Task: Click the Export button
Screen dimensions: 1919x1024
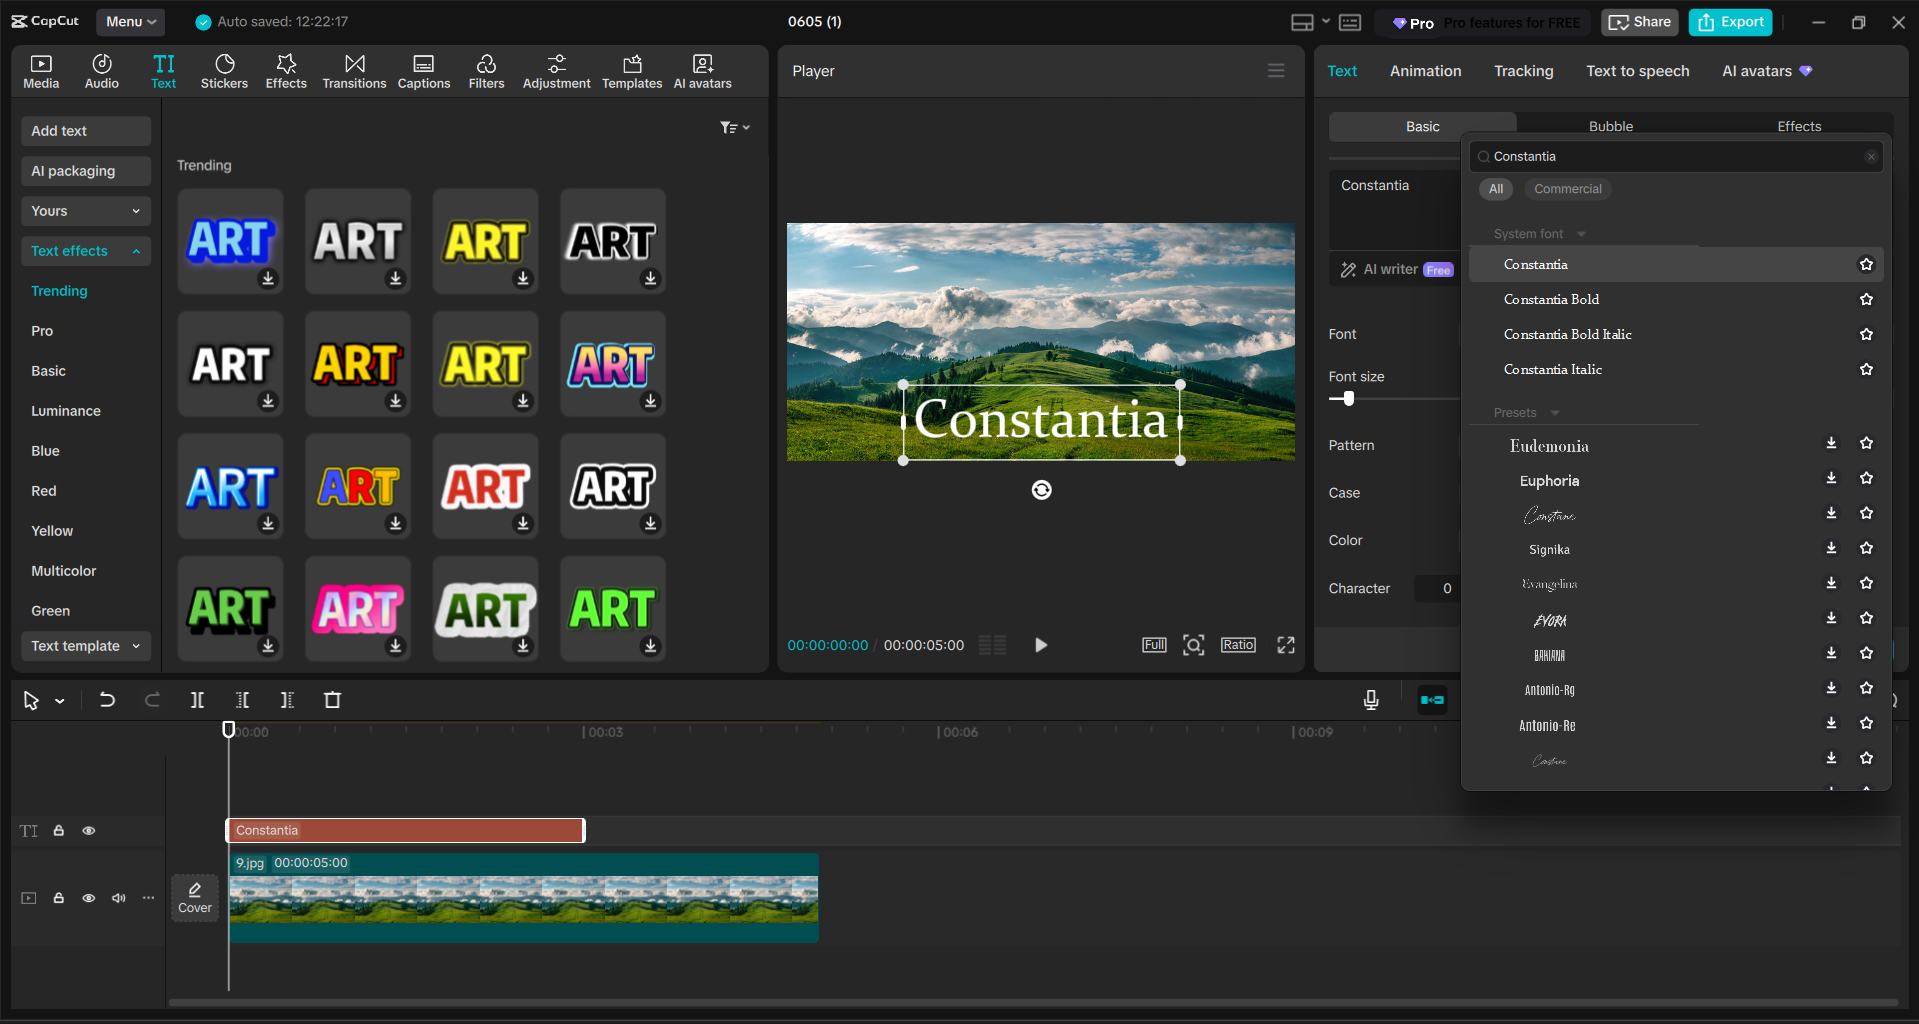Action: [1729, 21]
